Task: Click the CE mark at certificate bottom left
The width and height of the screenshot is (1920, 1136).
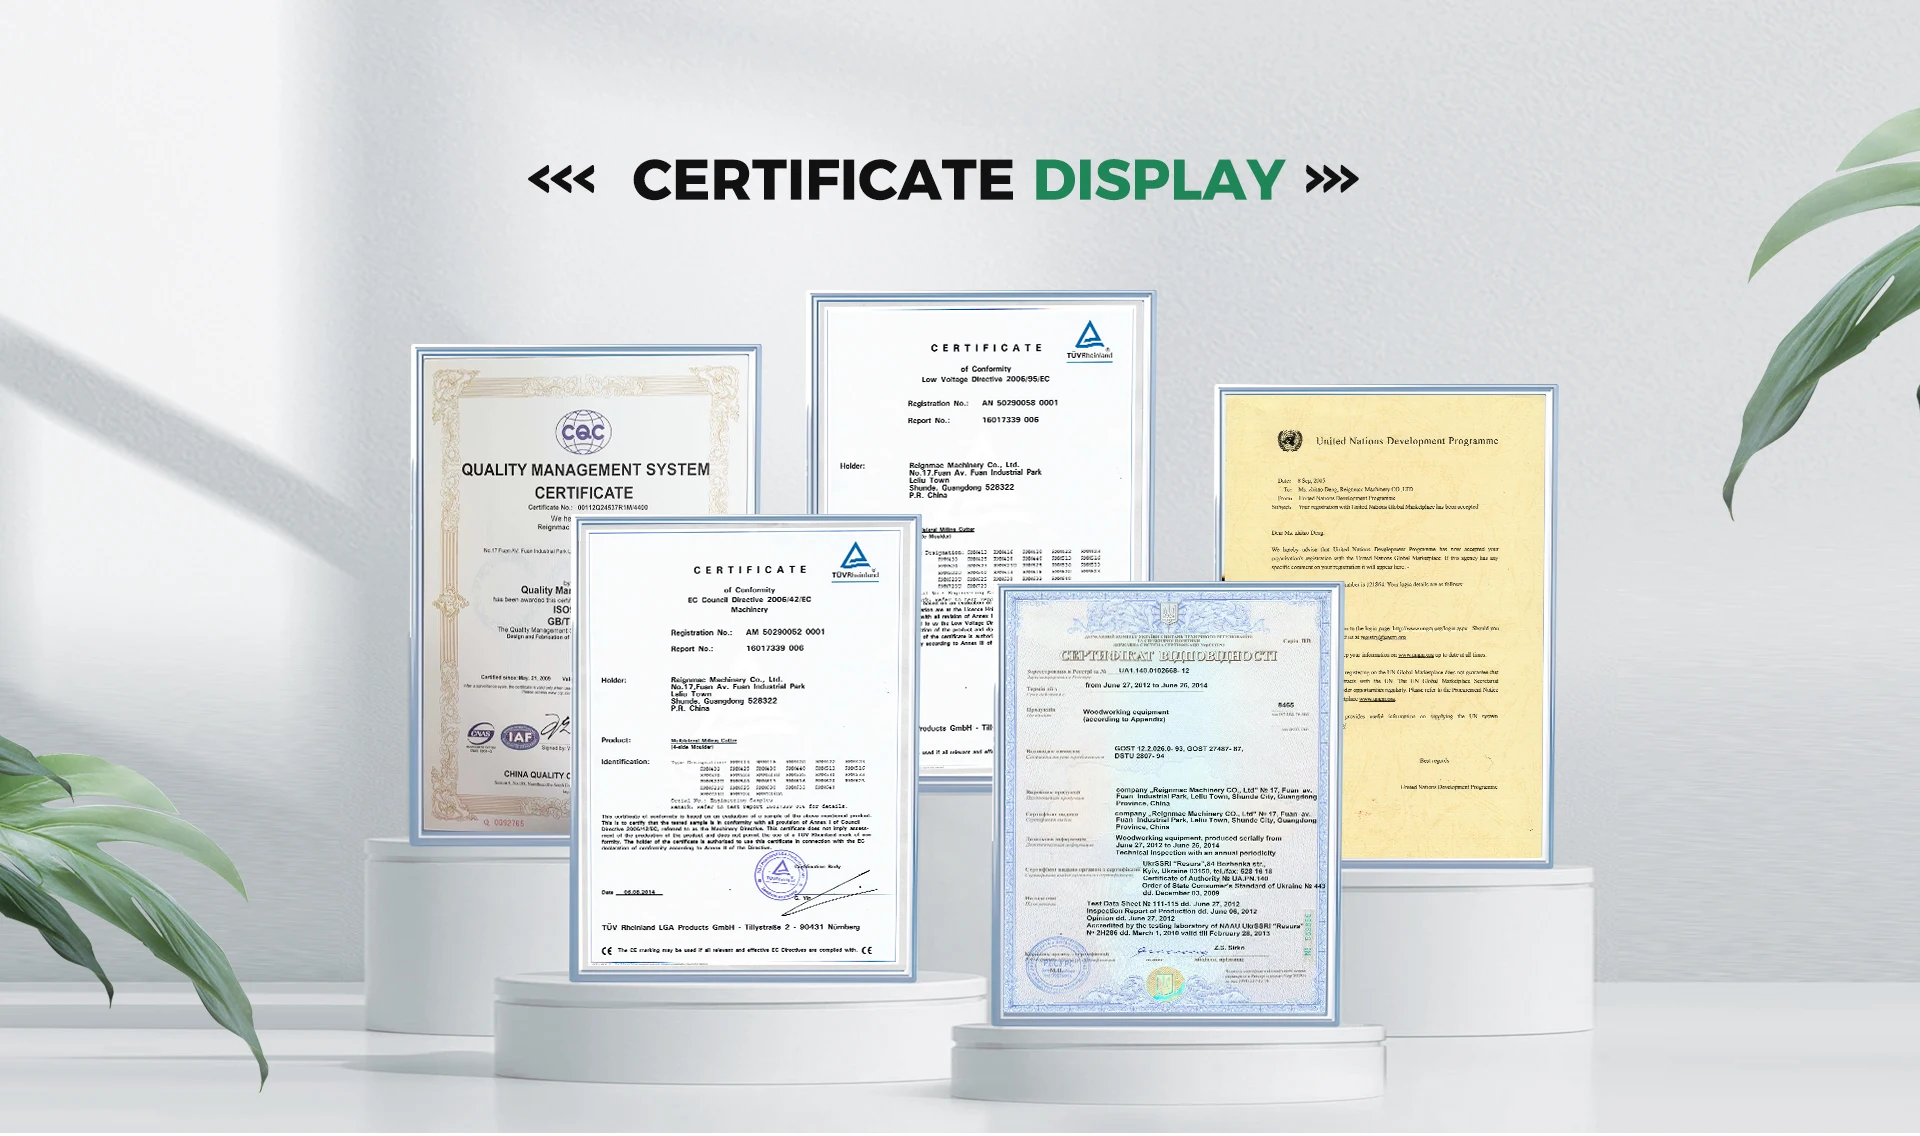Action: click(607, 951)
